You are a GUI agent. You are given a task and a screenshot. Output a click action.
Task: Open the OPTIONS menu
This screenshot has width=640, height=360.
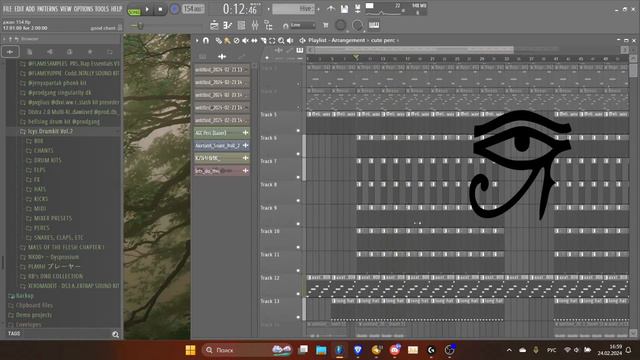point(83,9)
